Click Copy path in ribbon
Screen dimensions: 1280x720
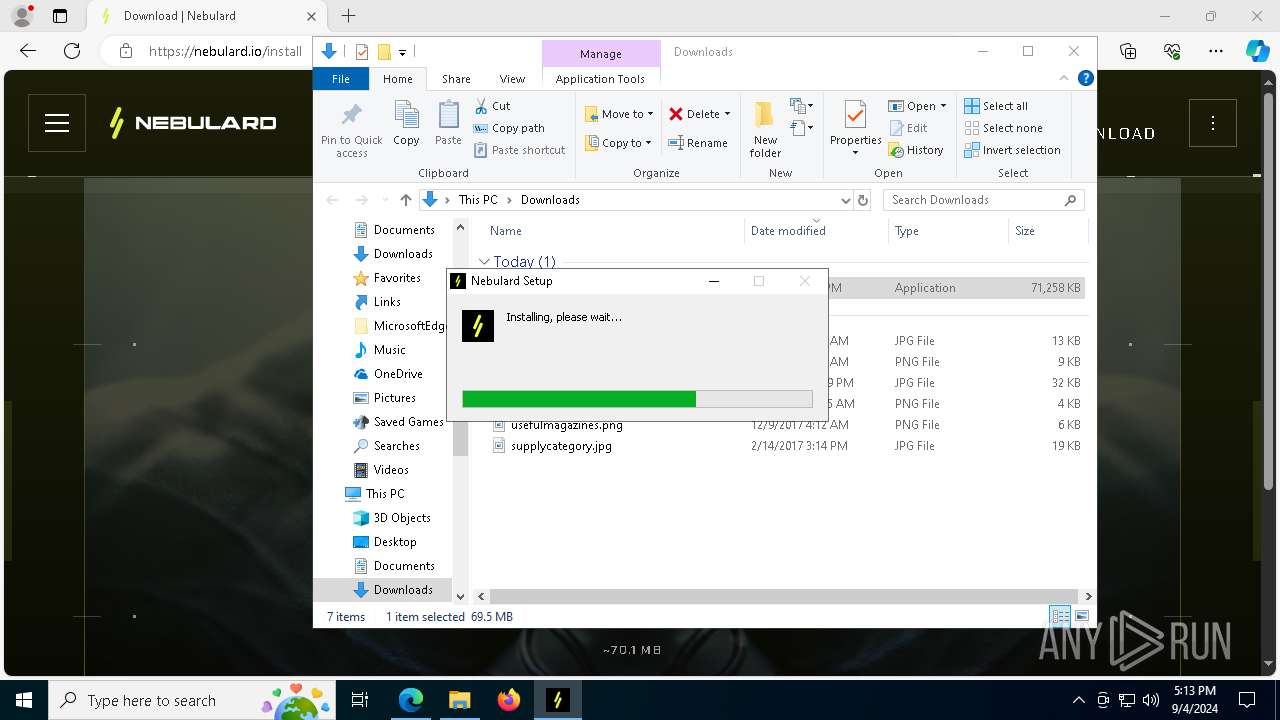[509, 128]
